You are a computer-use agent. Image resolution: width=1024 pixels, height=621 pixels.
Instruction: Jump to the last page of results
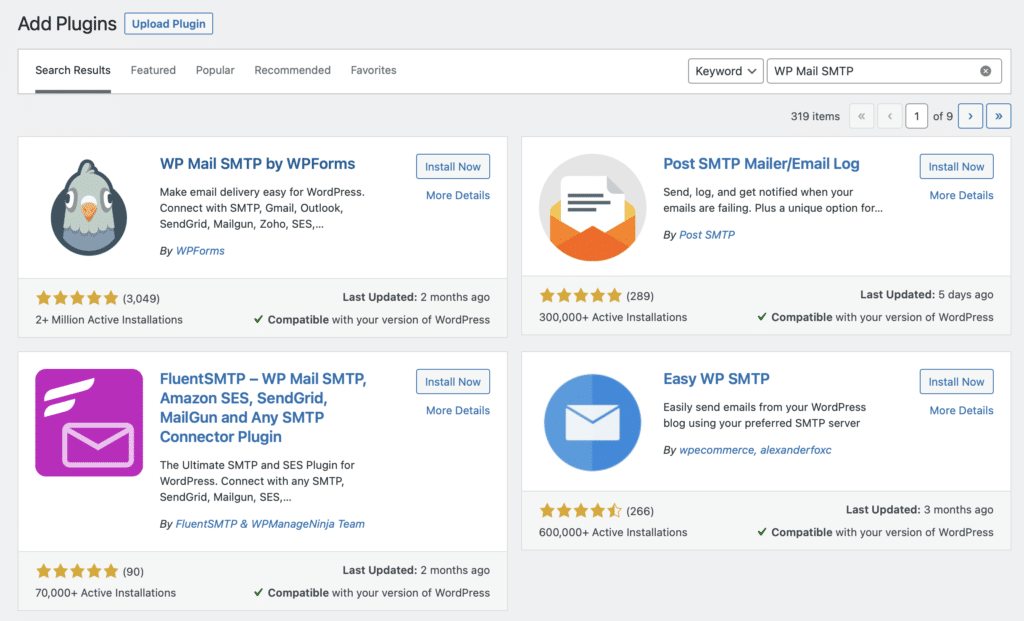[x=997, y=116]
